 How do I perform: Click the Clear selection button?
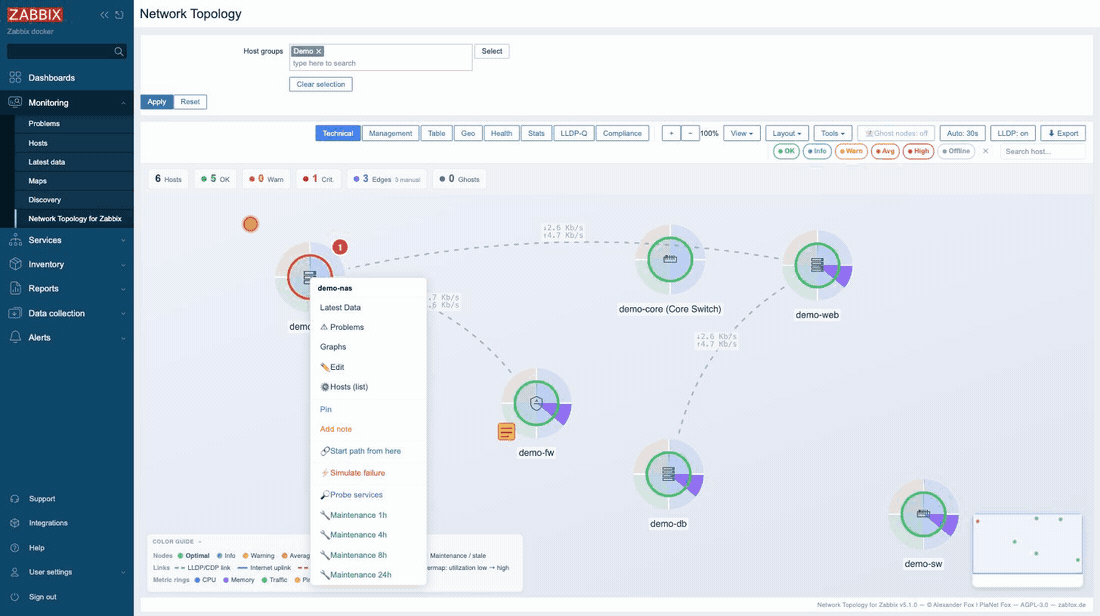(321, 84)
